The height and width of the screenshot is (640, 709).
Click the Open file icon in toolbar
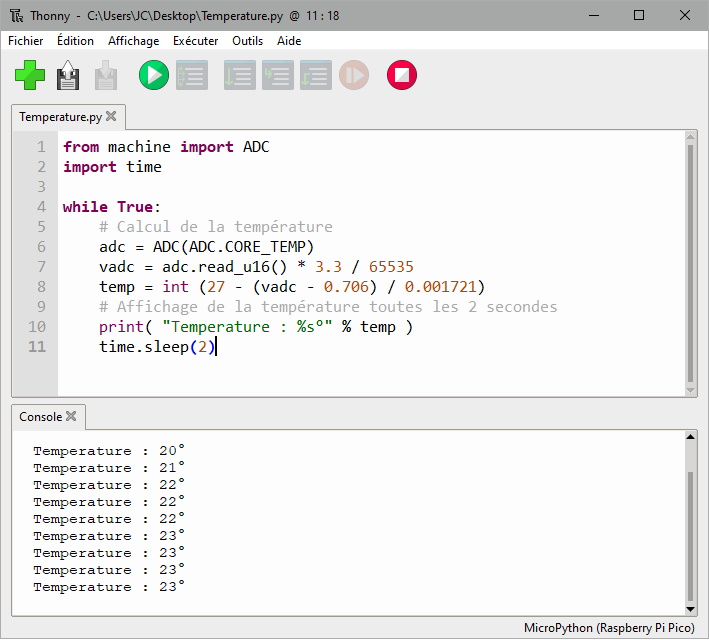click(68, 75)
